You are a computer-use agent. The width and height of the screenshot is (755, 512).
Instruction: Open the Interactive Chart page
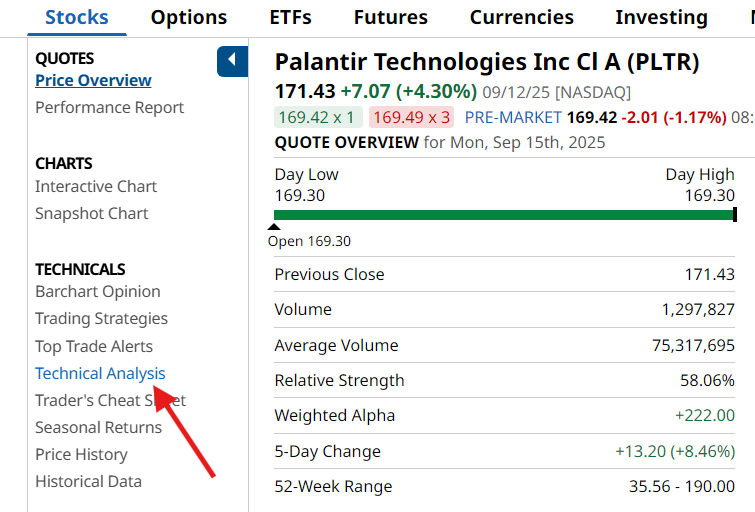(96, 186)
